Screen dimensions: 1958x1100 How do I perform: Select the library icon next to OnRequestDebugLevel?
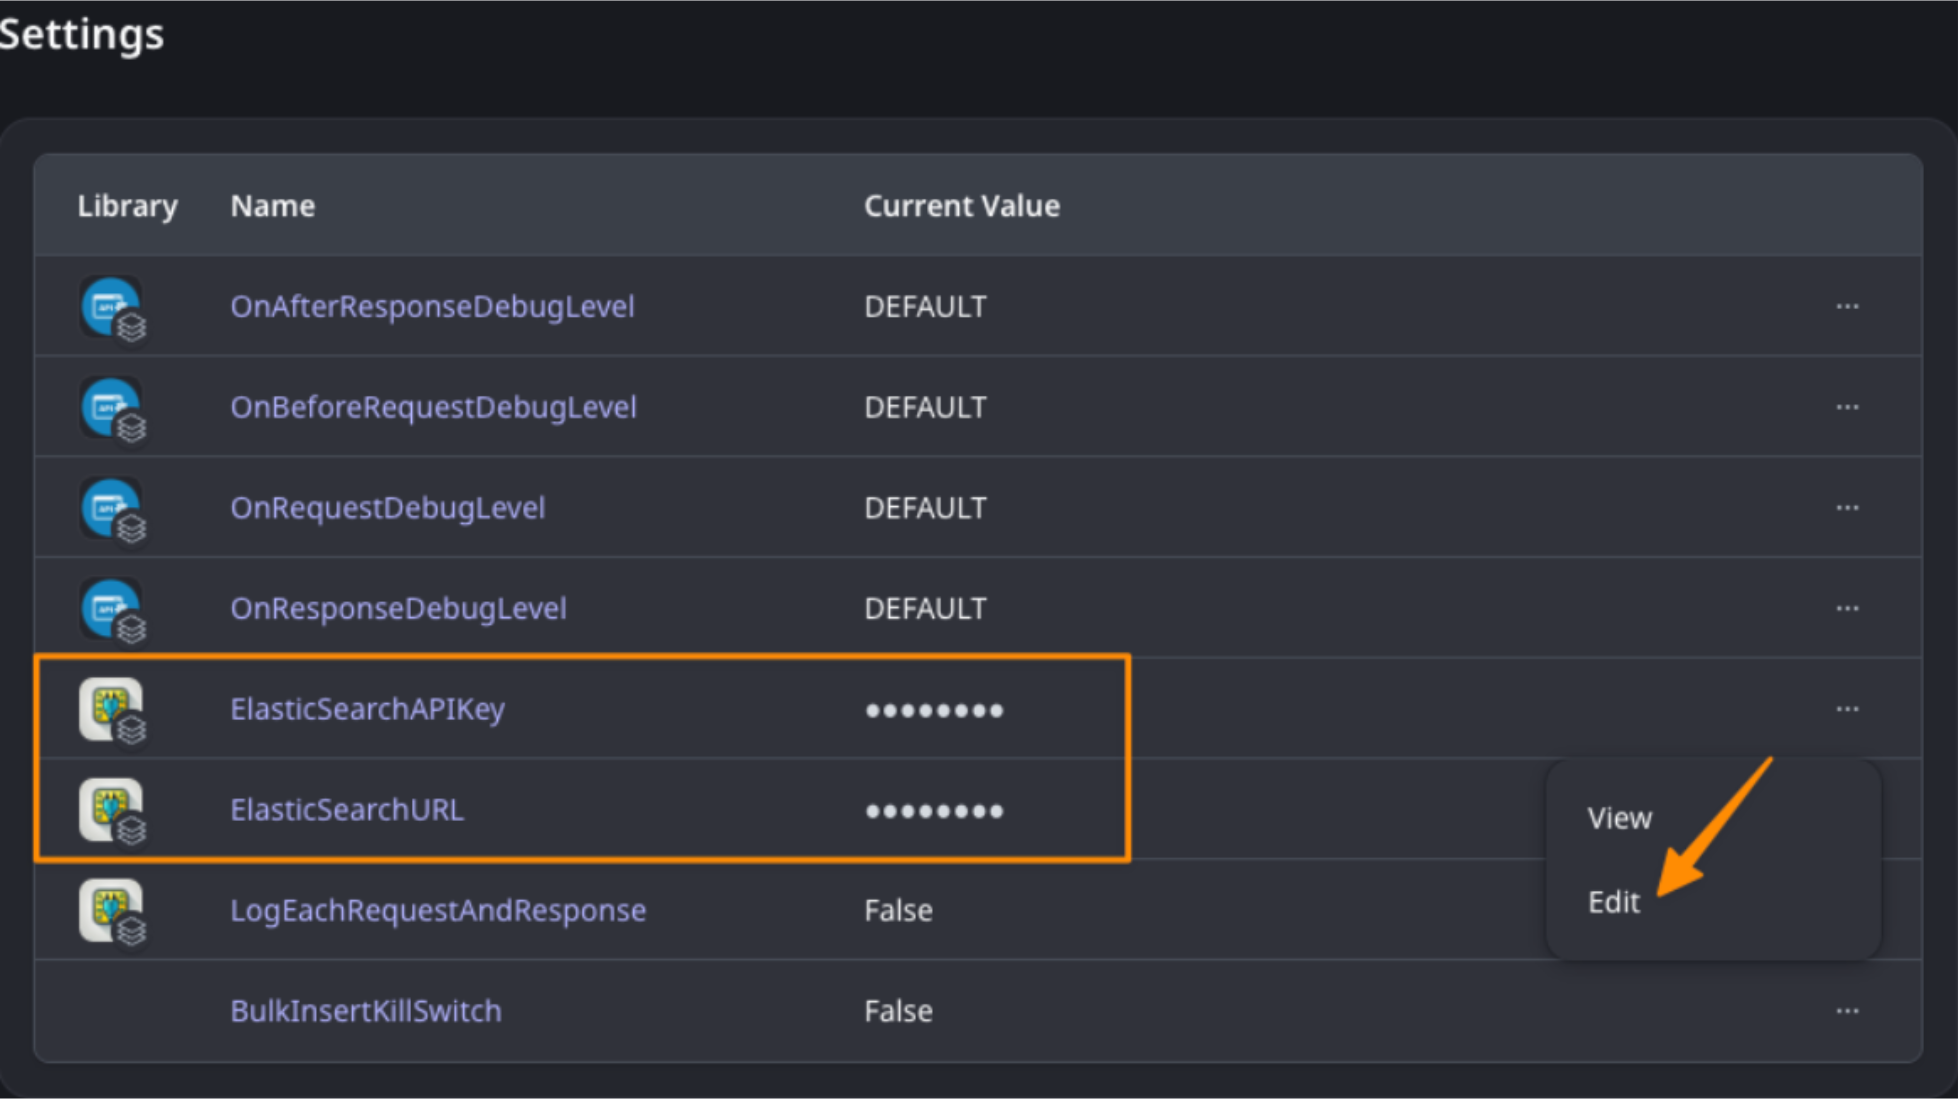(112, 507)
